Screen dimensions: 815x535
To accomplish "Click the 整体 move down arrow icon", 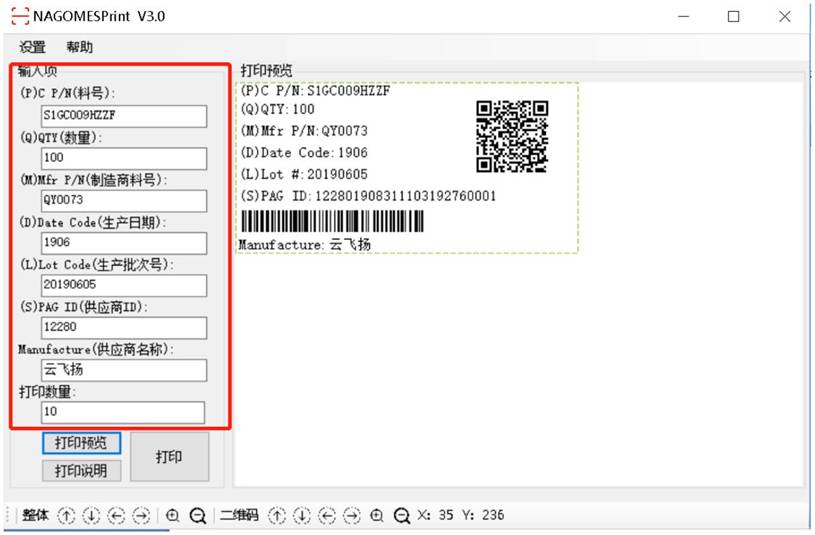I will (x=92, y=516).
